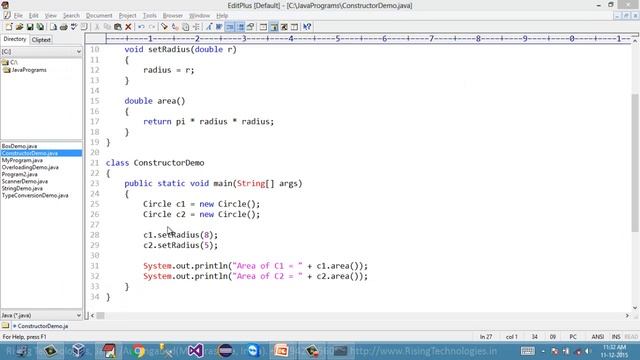Viewport: 640px width, 360px height.
Task: Click the 'ln 27' status bar entry
Action: coord(486,337)
